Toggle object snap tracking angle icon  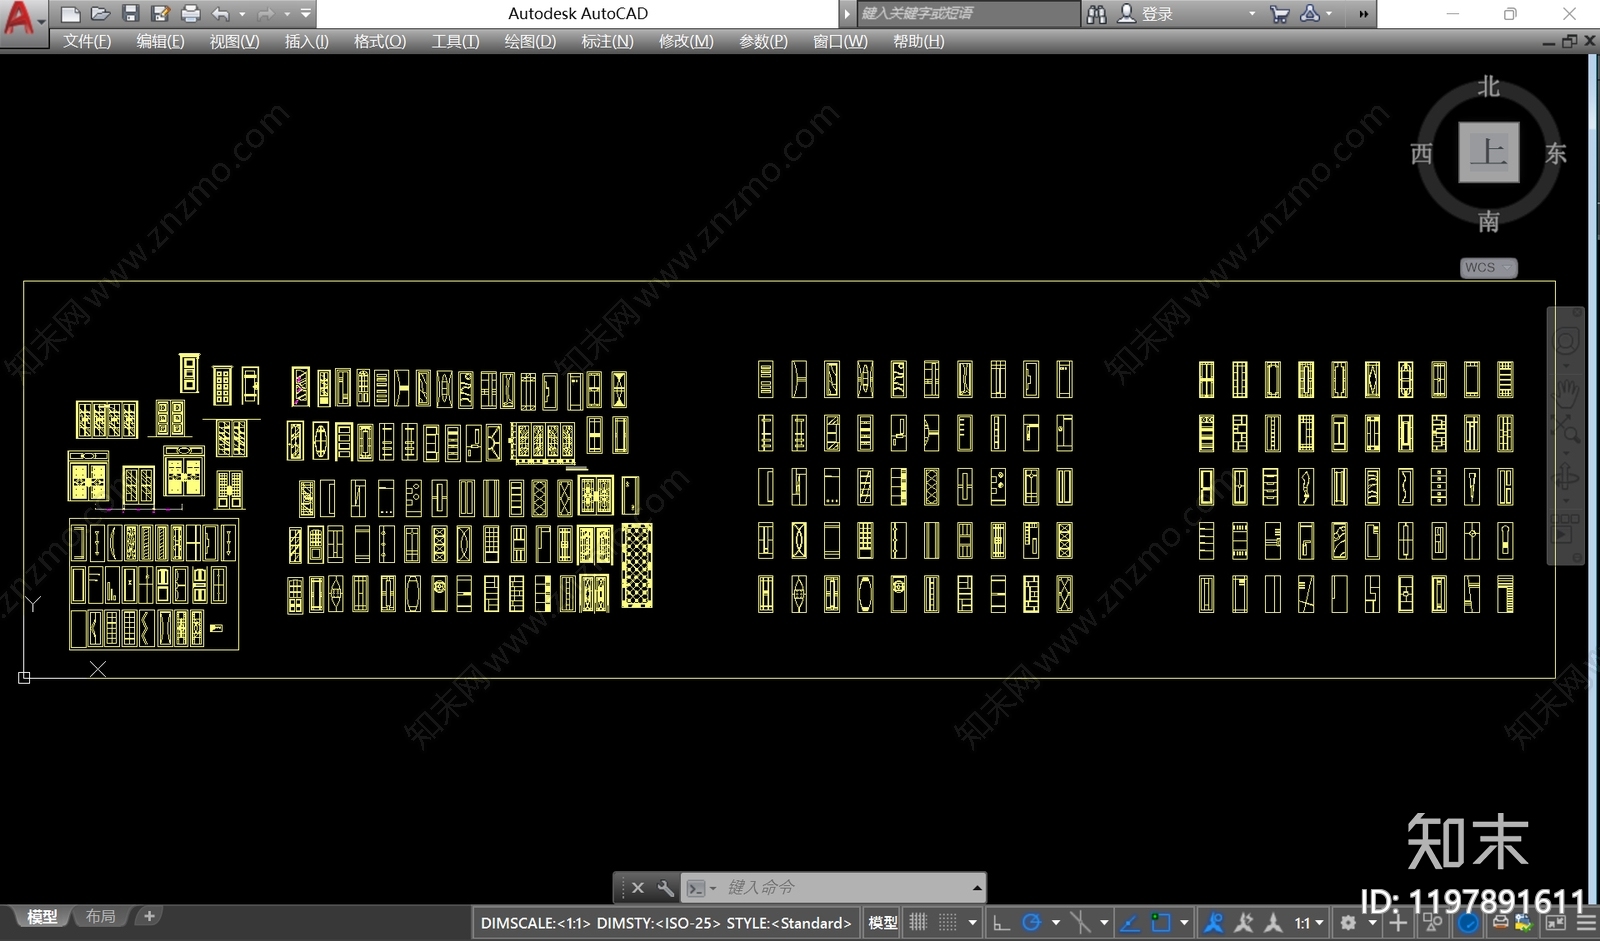pyautogui.click(x=1130, y=923)
